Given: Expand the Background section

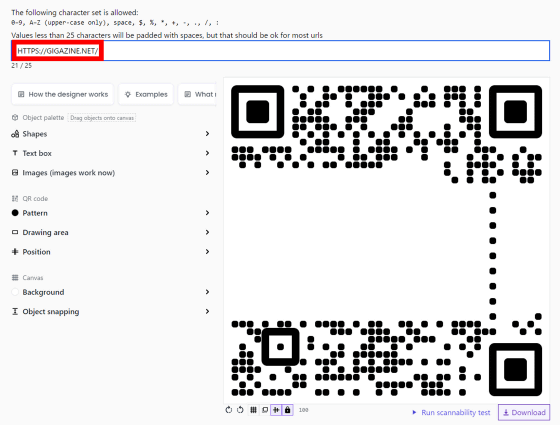Looking at the screenshot, I should pos(111,292).
